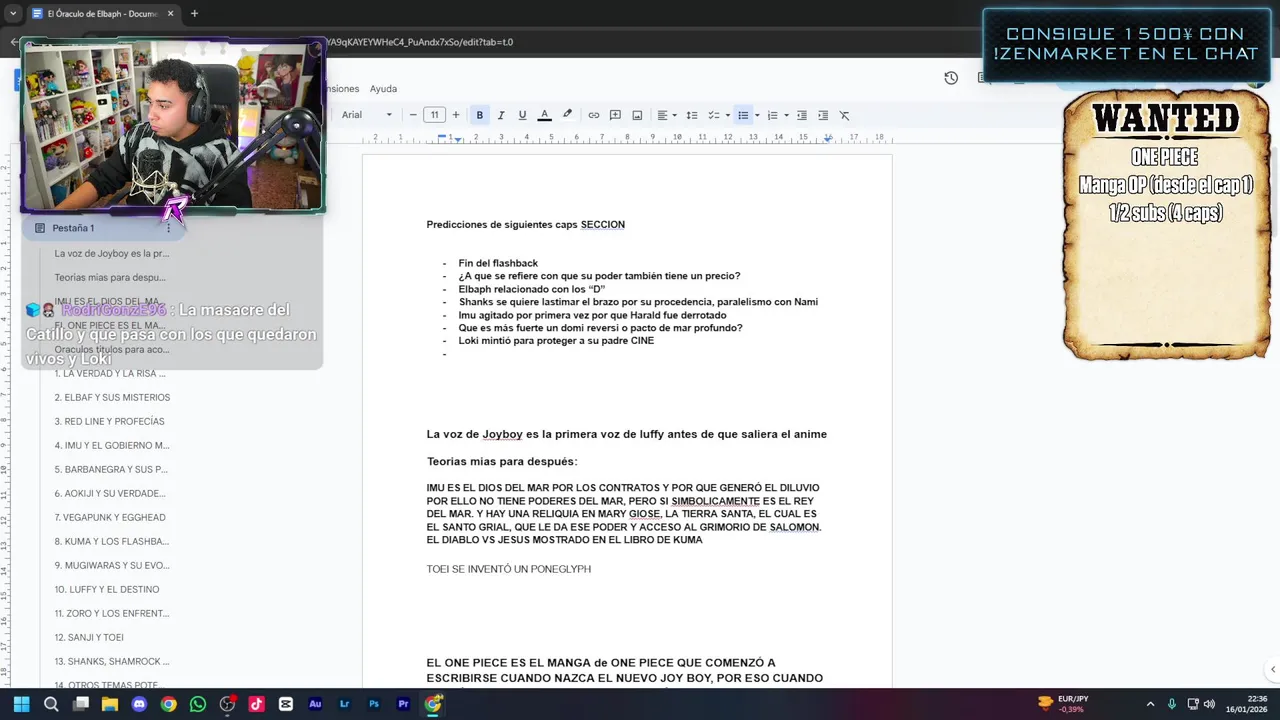Click the text TOEI SE INVENTÓ UN PONEGLYPH
Image resolution: width=1280 pixels, height=720 pixels.
(x=508, y=569)
